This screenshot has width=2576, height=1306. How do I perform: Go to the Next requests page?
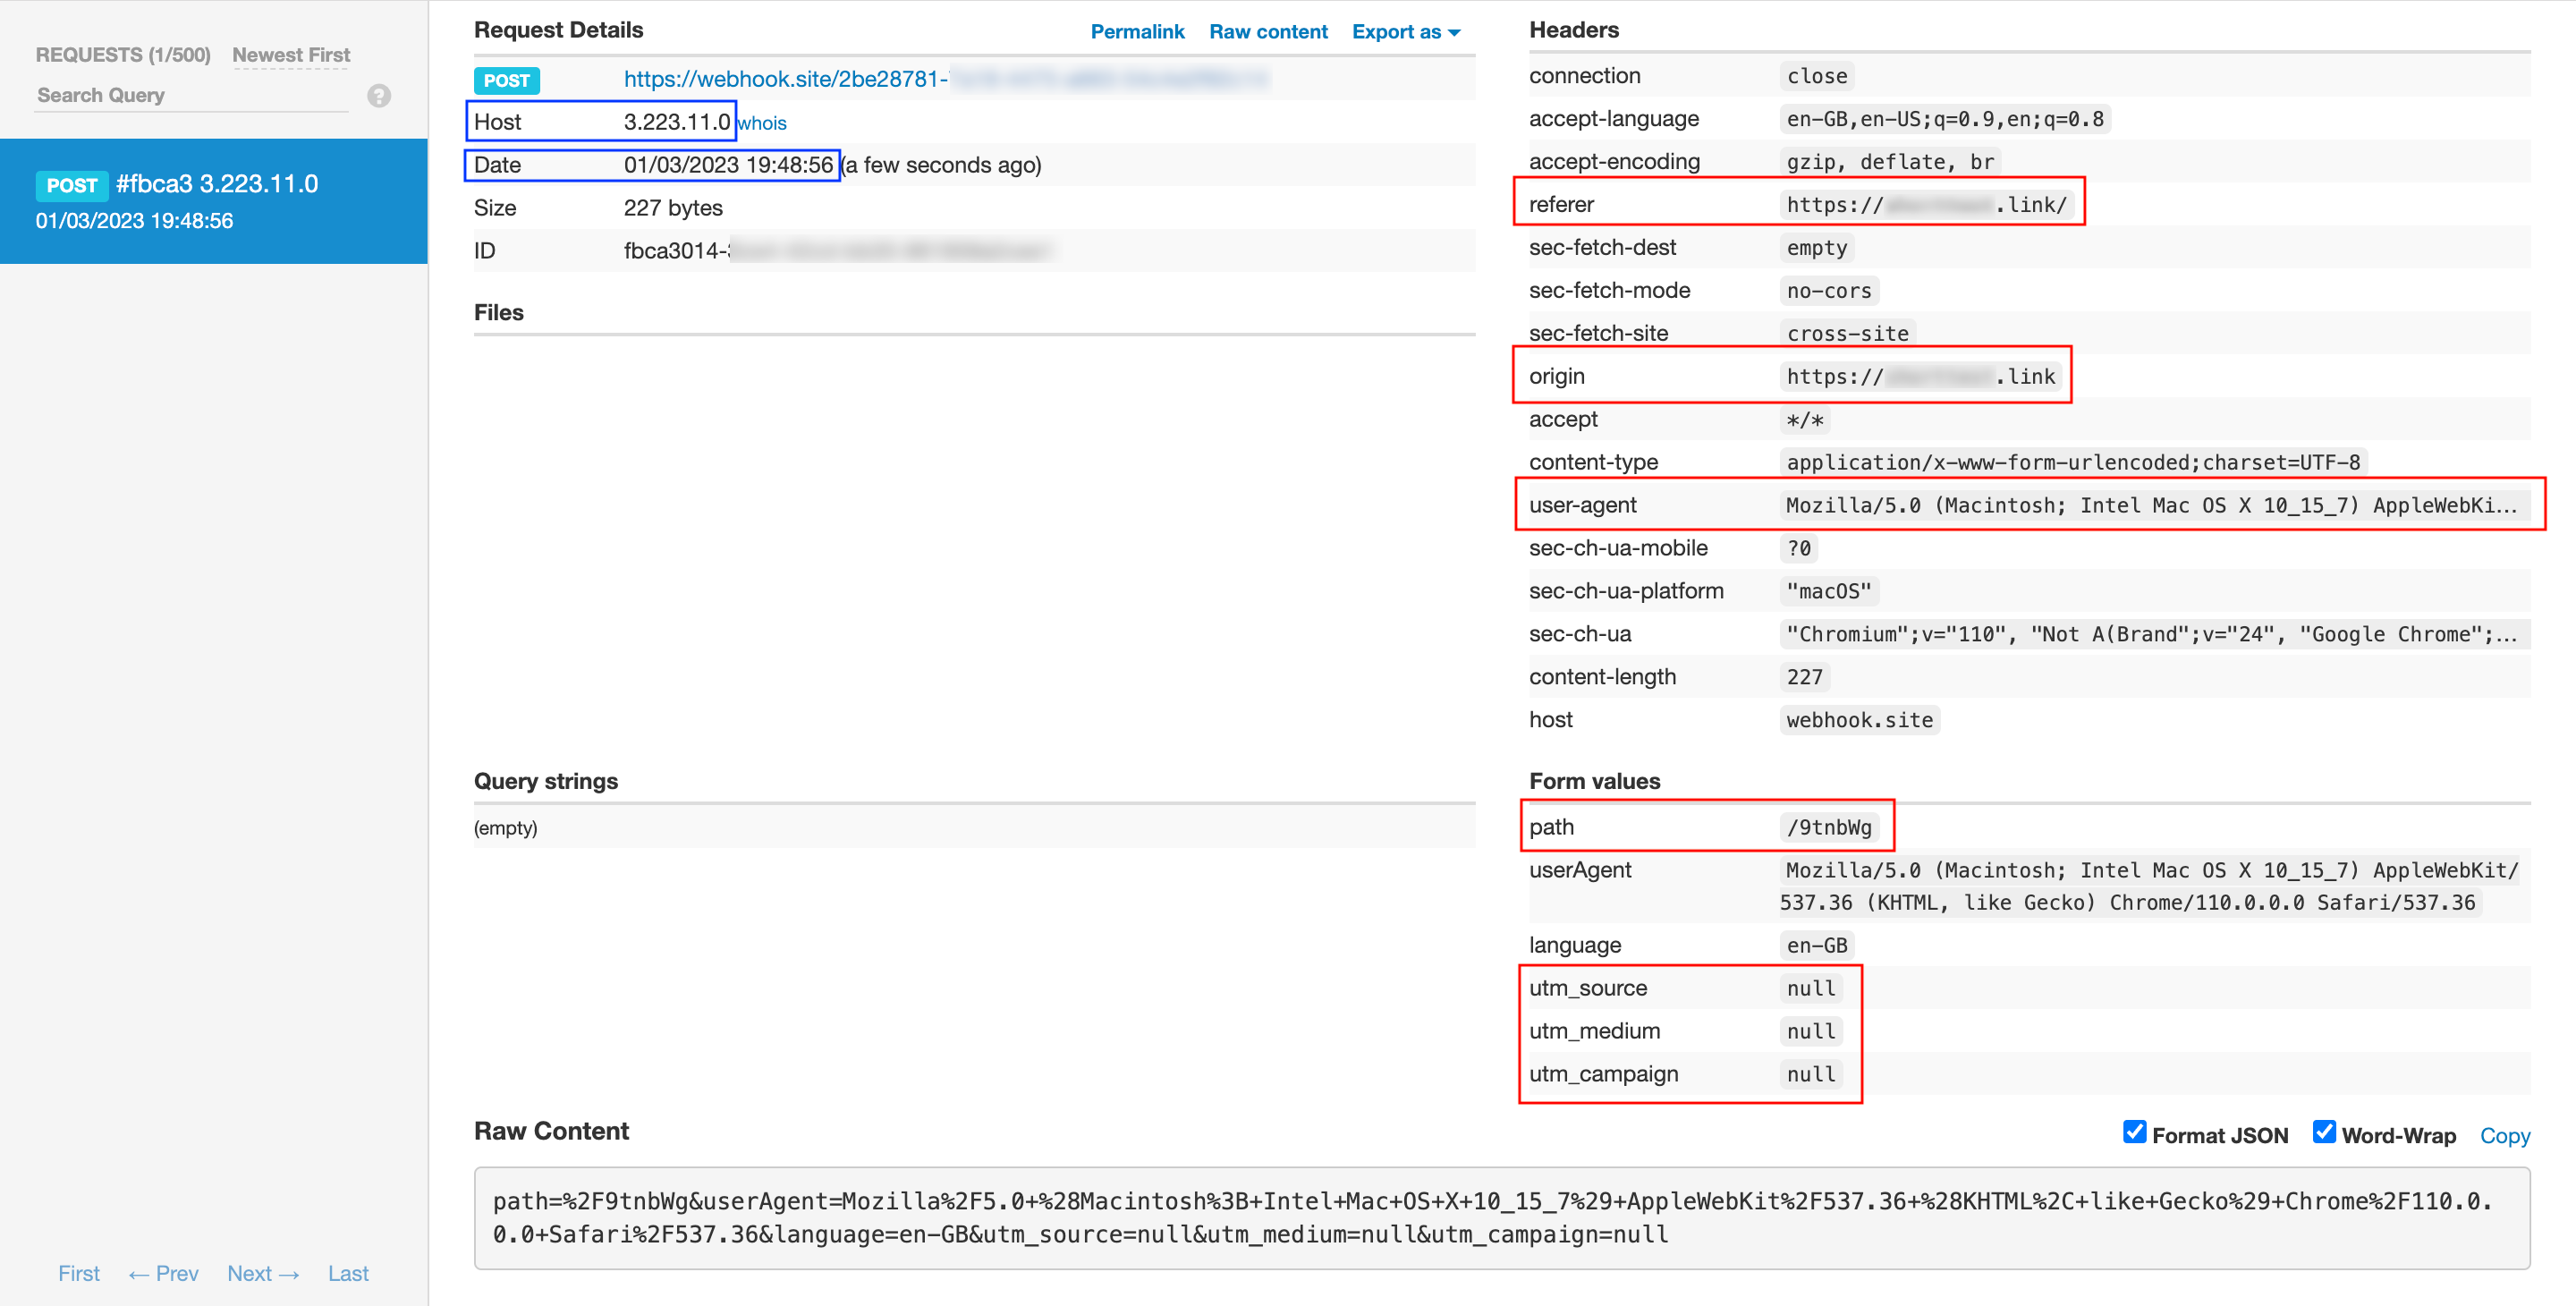tap(263, 1273)
